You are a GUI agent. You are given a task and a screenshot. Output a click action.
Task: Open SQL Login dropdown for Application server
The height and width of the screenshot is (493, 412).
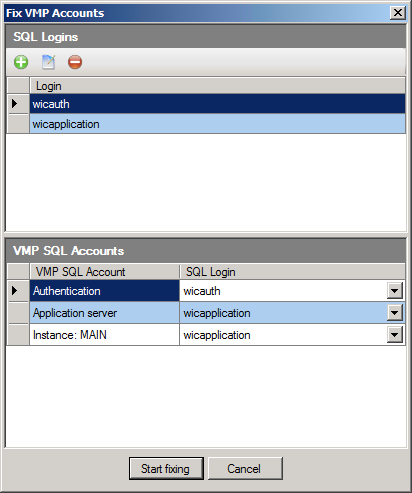coord(395,313)
